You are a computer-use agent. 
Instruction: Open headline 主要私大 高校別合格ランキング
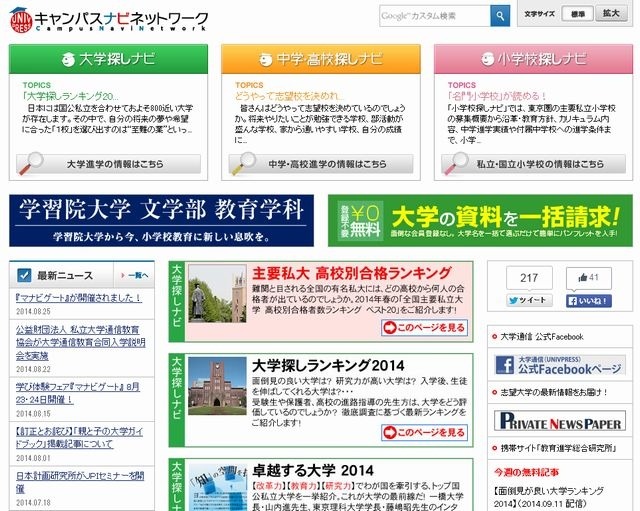[x=351, y=273]
